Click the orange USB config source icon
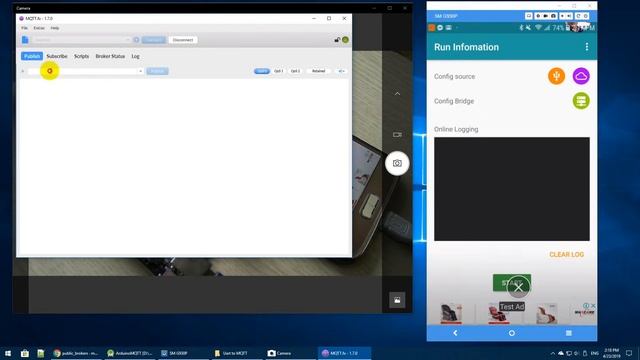The image size is (640, 360). (x=556, y=76)
